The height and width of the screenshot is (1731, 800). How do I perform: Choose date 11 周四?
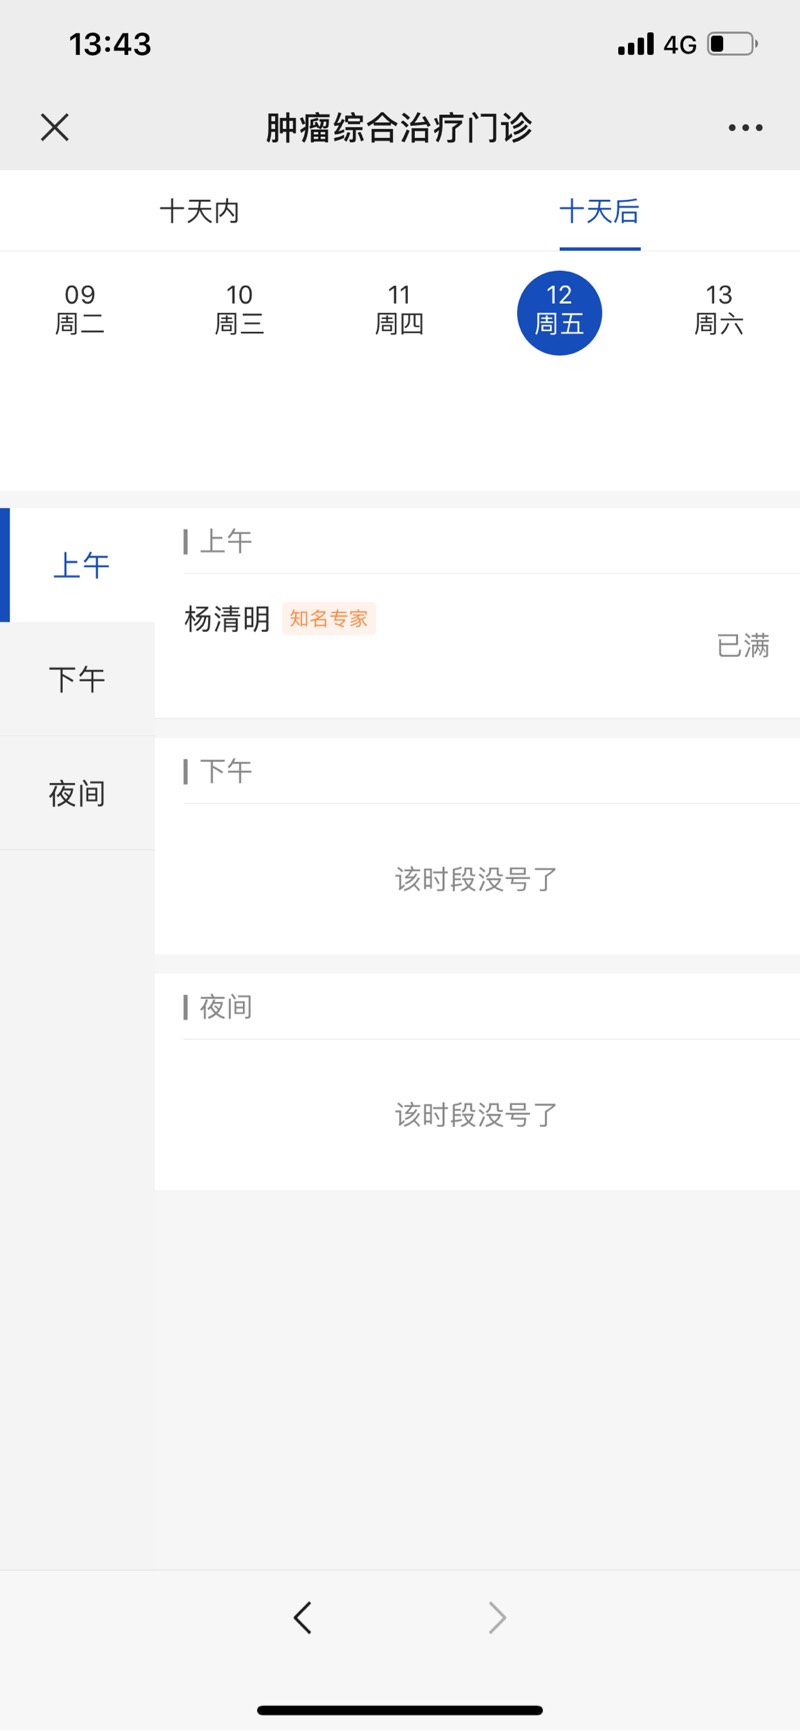(399, 309)
